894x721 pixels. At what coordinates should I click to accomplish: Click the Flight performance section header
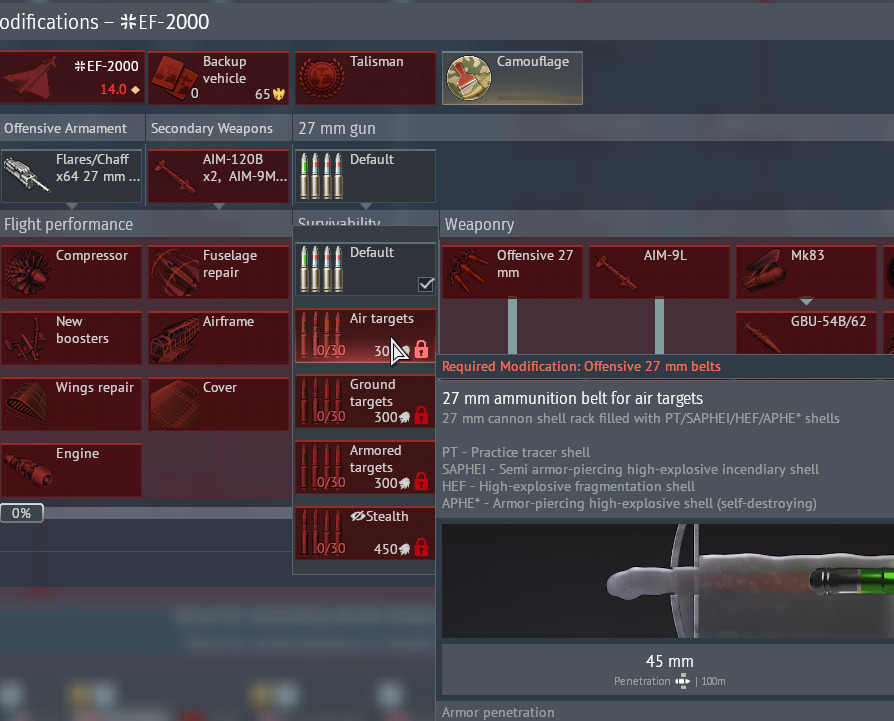68,225
